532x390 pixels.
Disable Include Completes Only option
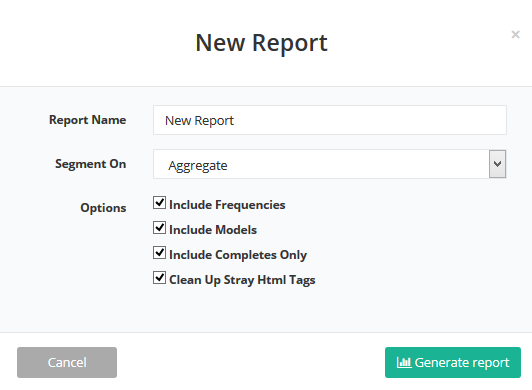[159, 253]
